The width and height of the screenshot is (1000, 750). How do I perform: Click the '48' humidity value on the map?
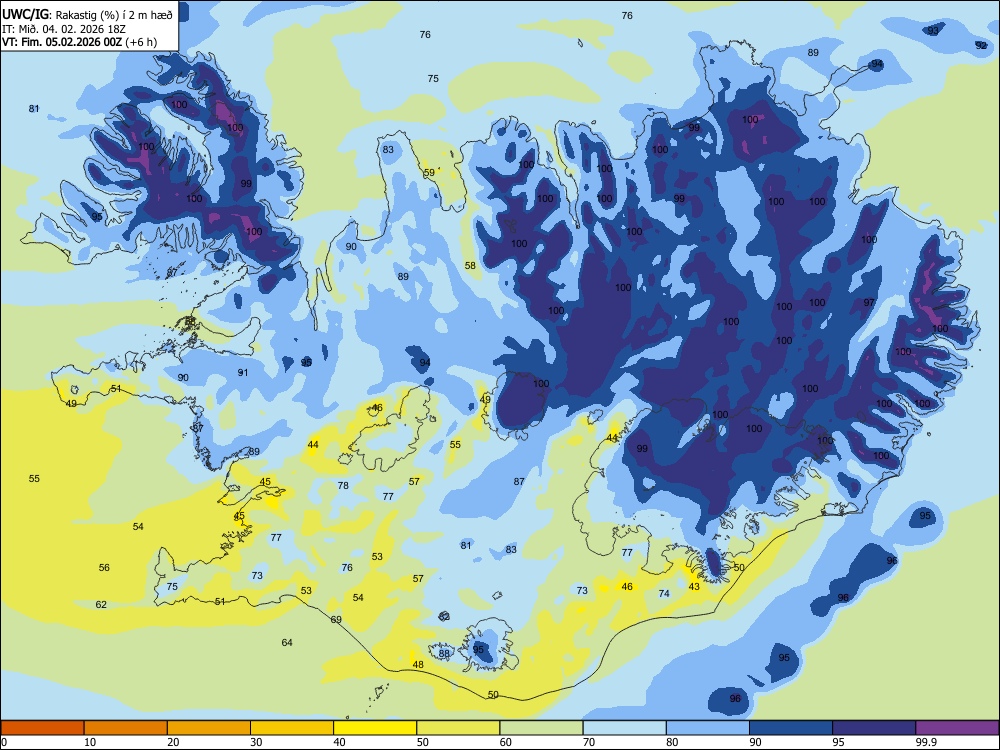418,665
